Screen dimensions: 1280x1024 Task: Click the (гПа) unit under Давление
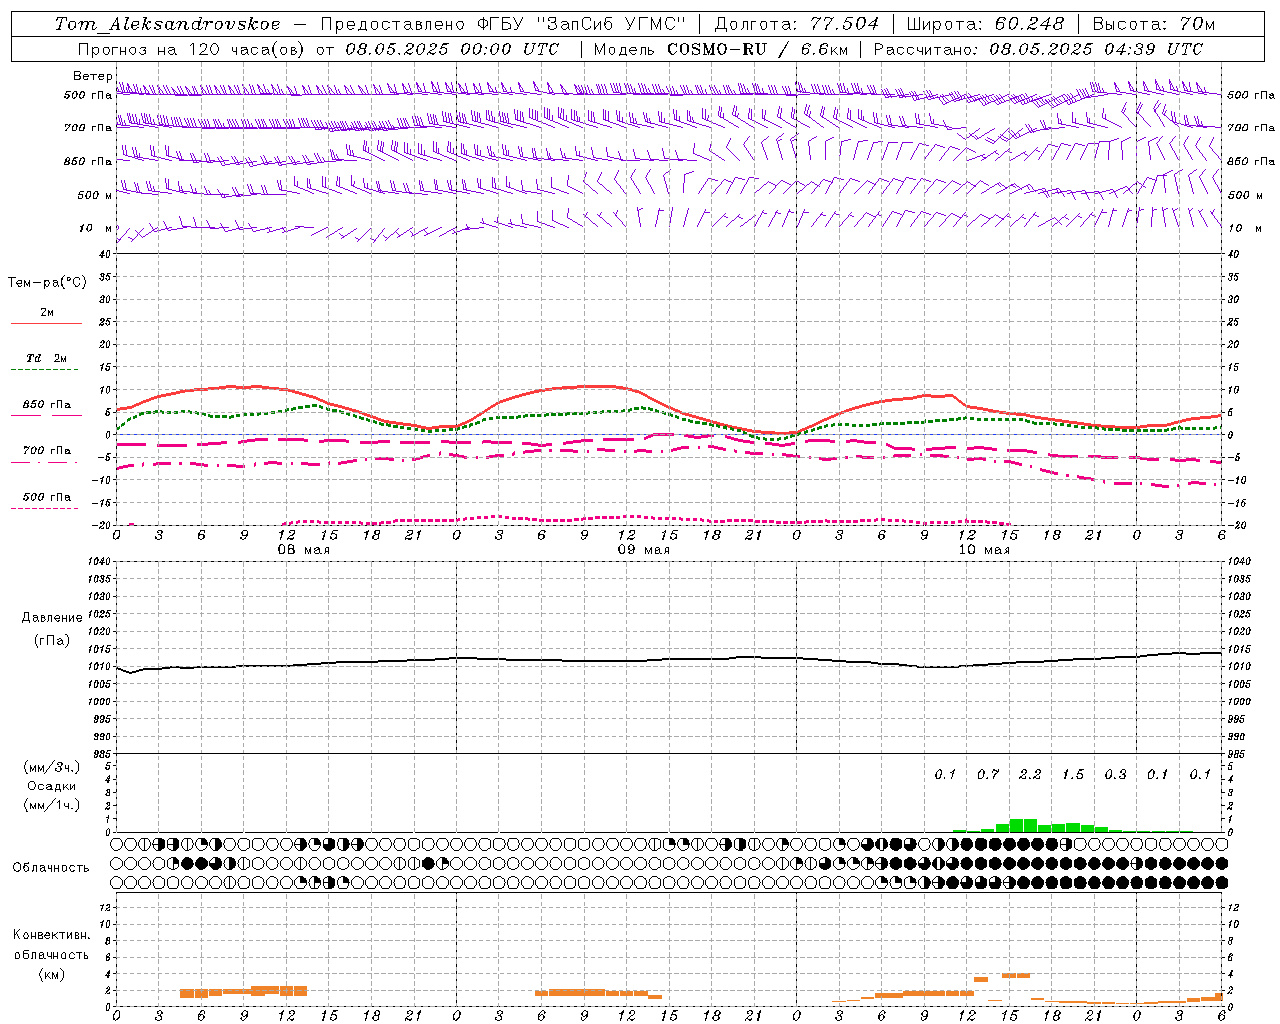pos(51,640)
